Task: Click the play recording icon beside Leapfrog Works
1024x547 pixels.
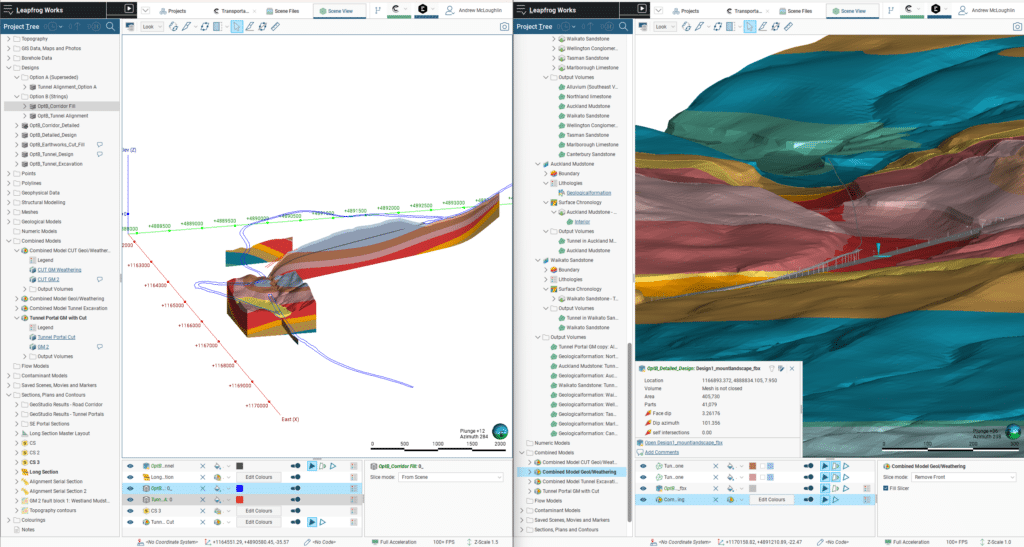Action: (x=129, y=9)
